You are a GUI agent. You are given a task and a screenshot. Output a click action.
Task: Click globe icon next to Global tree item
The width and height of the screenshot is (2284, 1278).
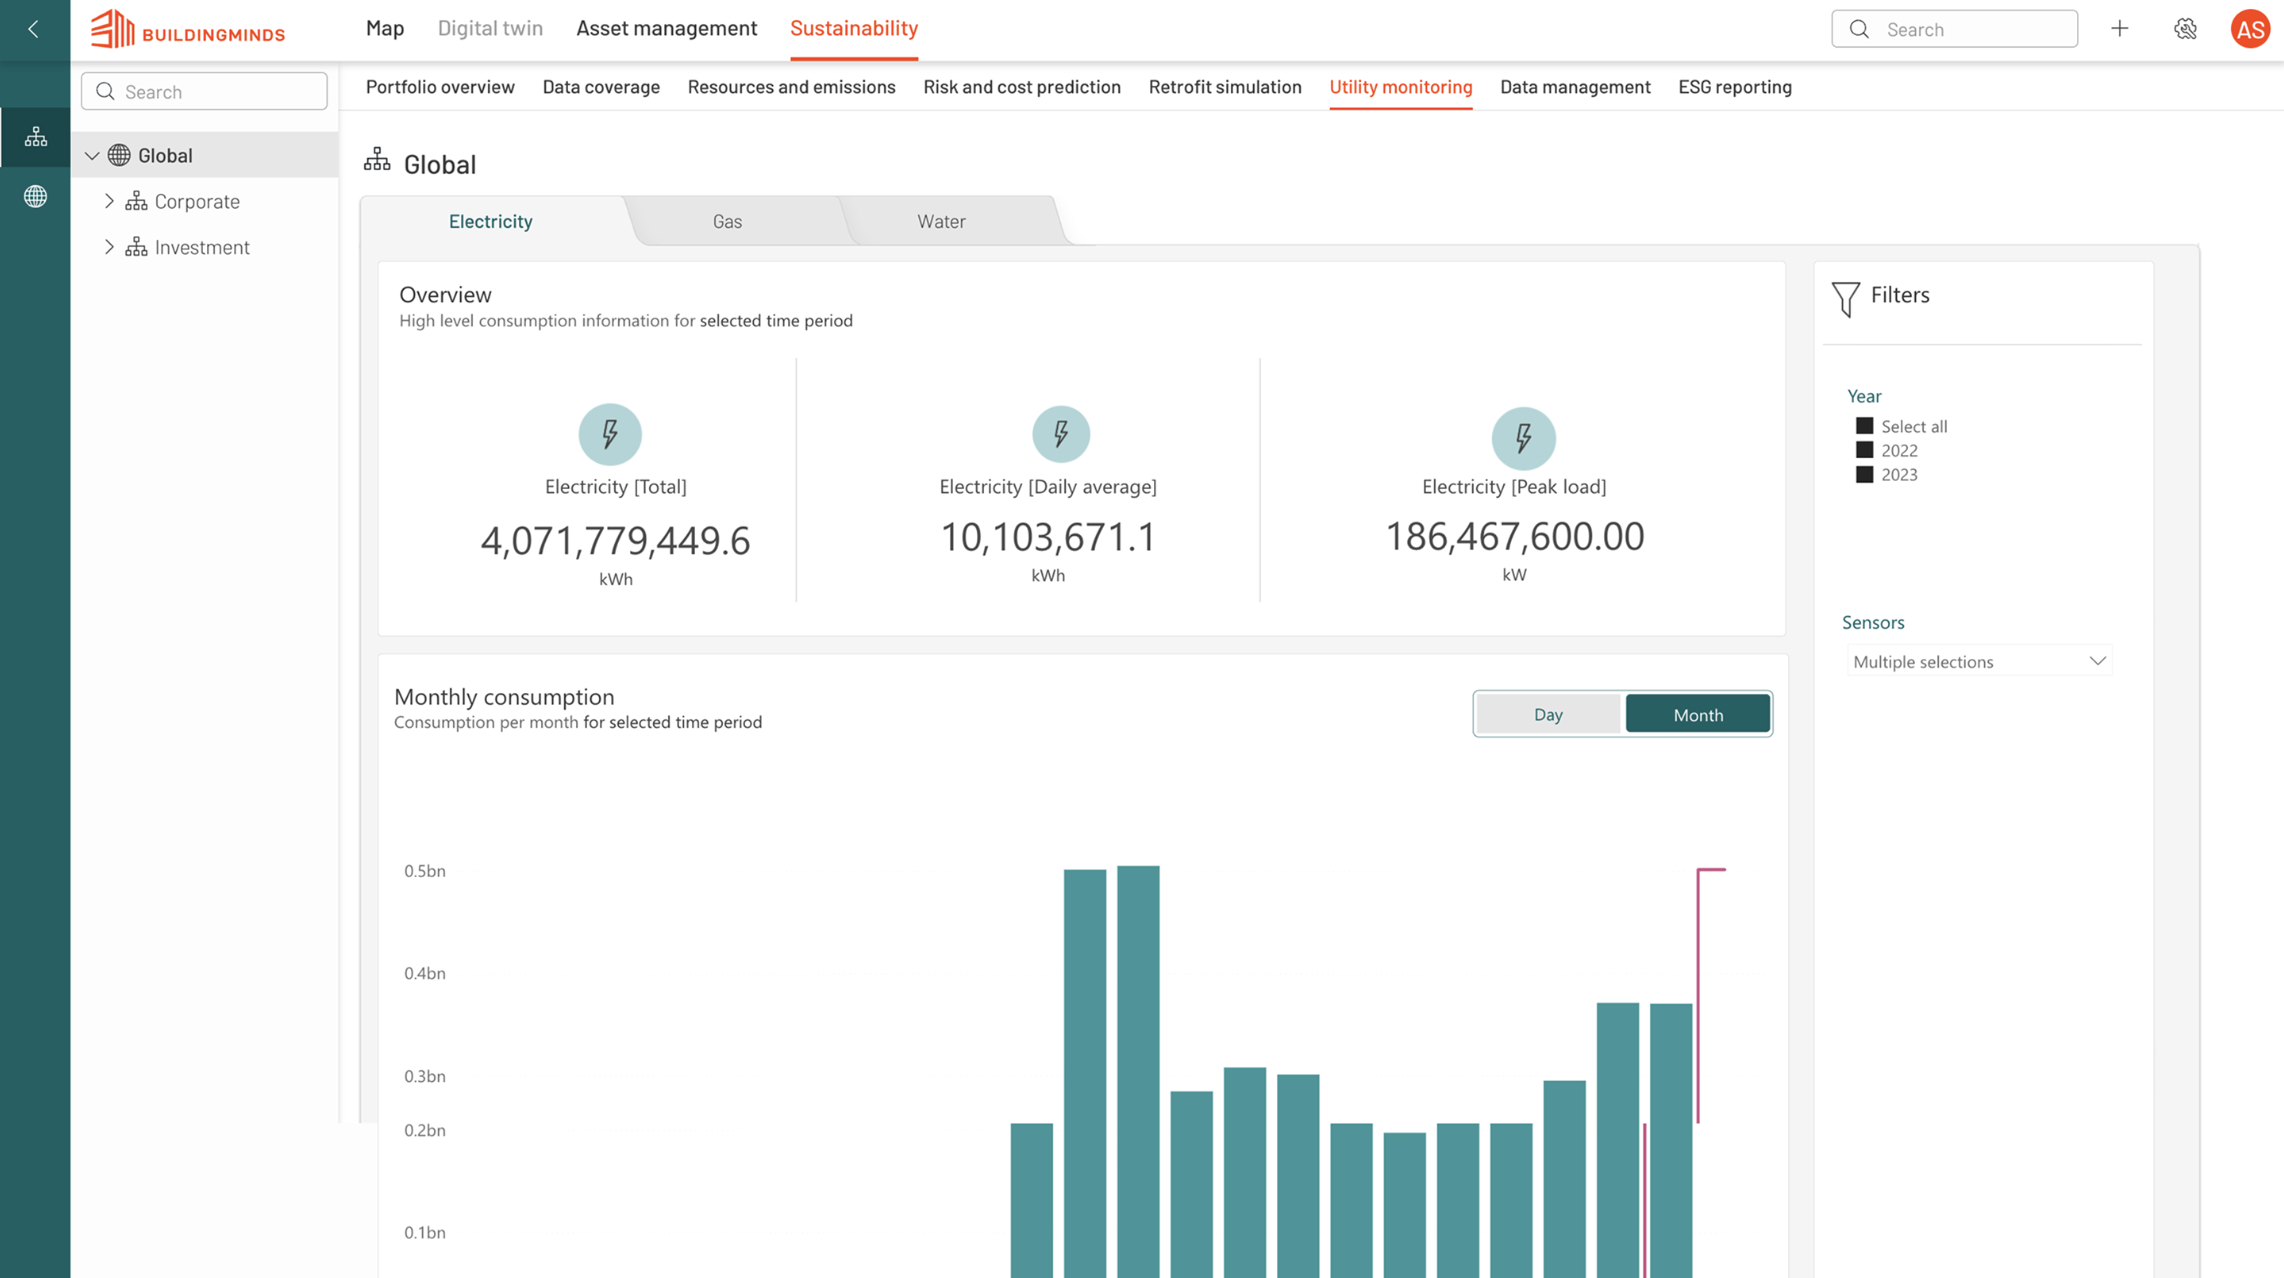119,155
